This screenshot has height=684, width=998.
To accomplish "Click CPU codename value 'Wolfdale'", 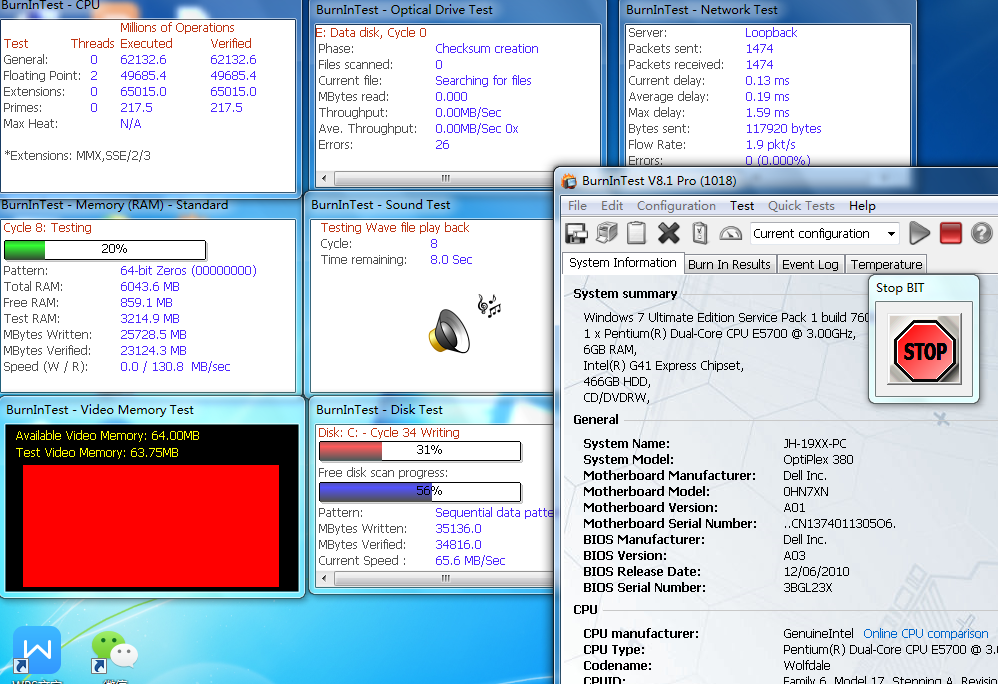I will point(806,666).
